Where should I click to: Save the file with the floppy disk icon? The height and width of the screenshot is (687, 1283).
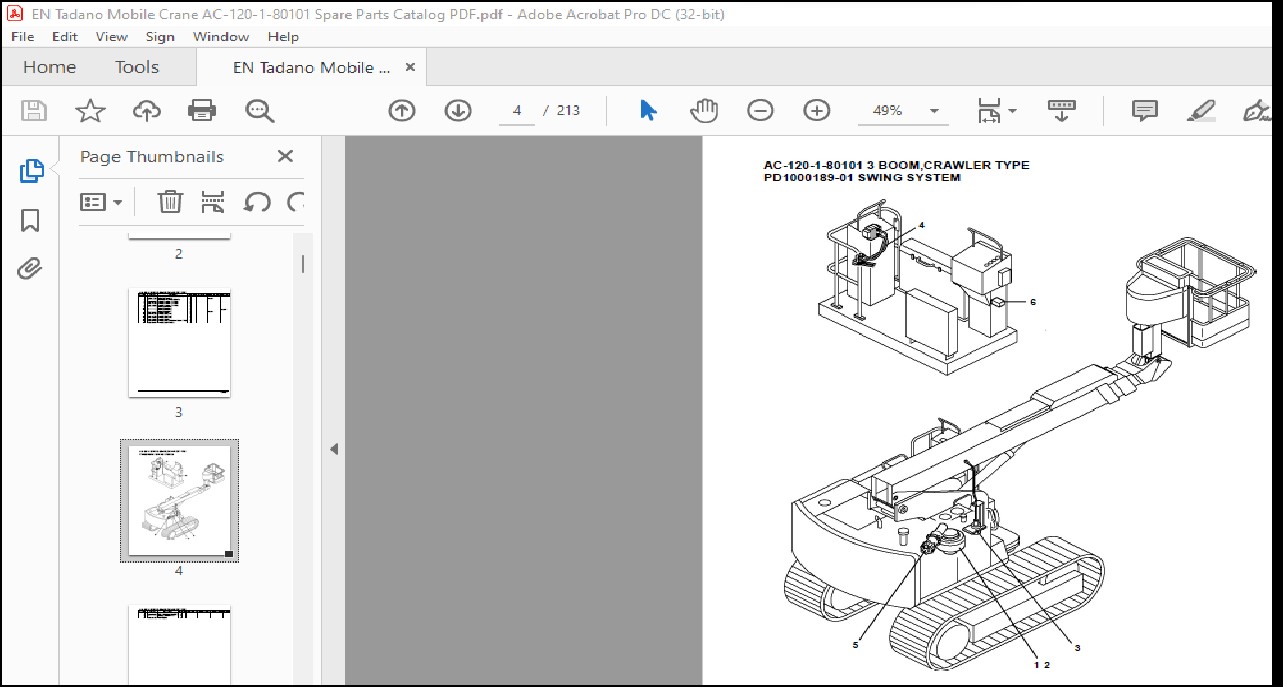coord(34,111)
